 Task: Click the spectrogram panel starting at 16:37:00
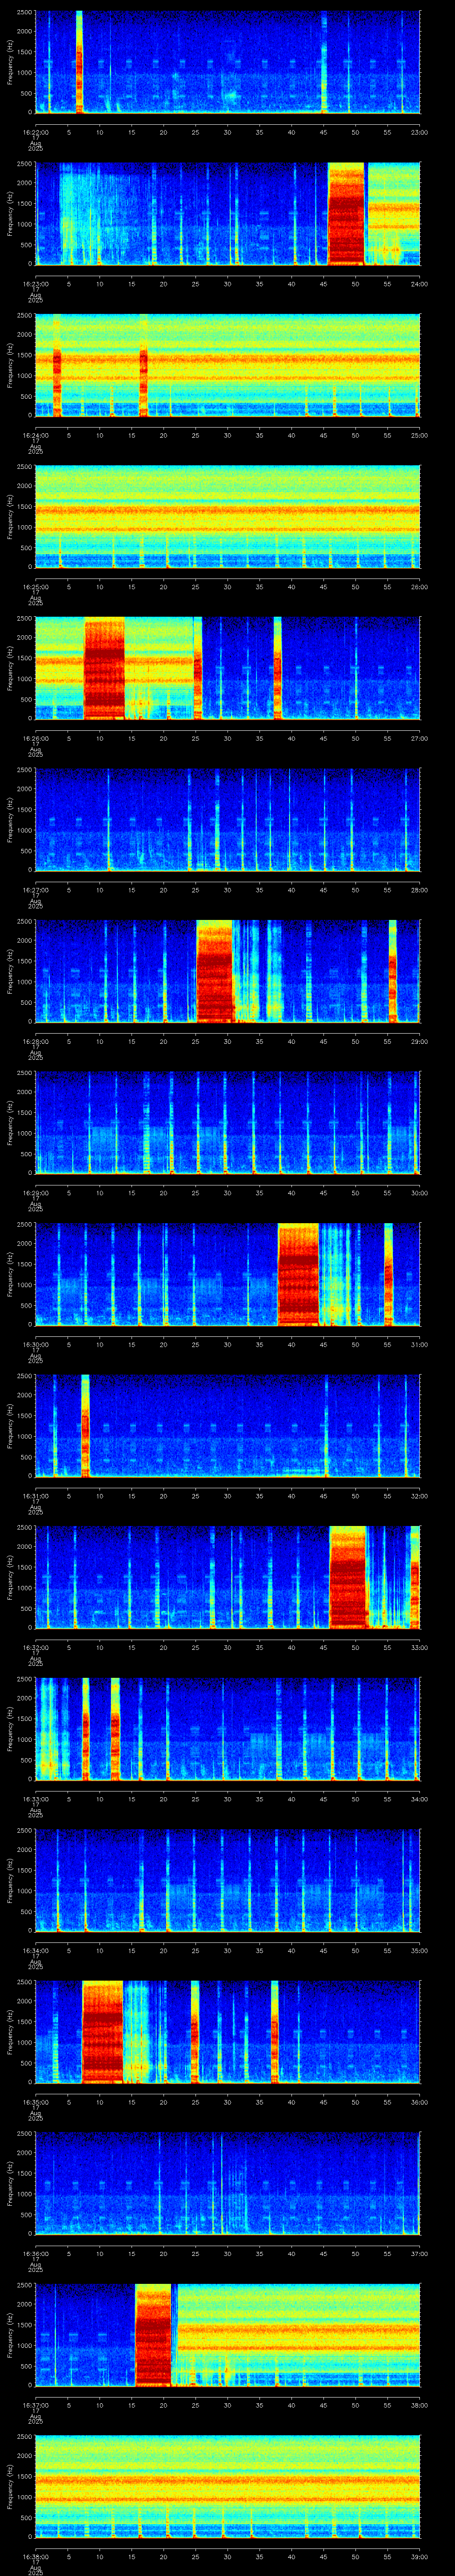click(x=228, y=2335)
